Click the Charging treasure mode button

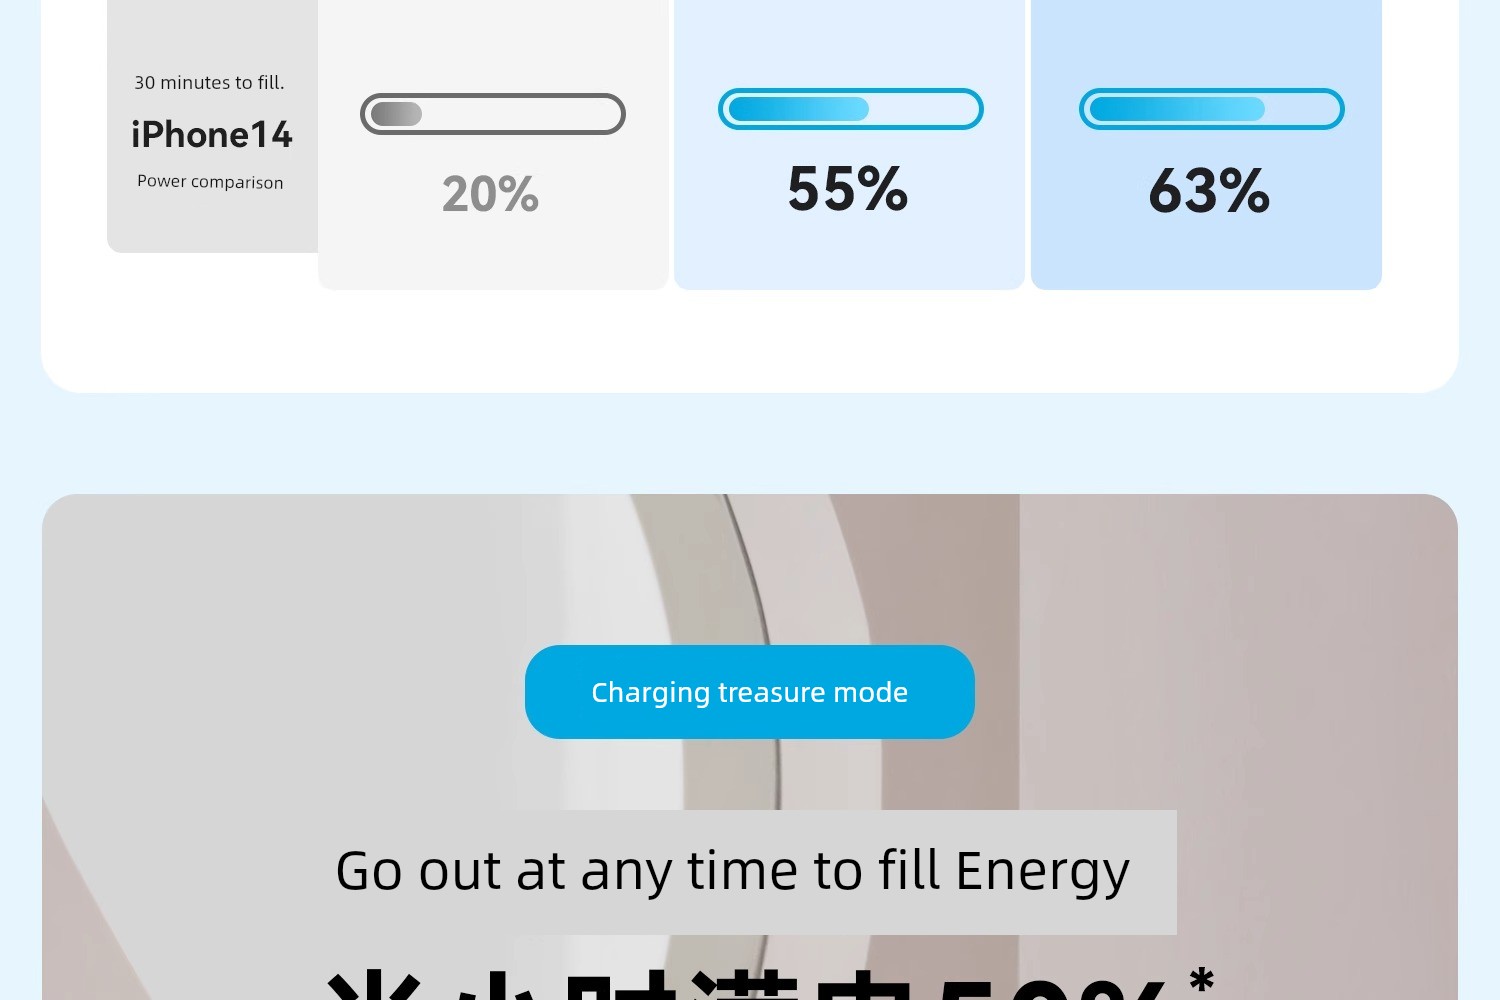pos(750,692)
